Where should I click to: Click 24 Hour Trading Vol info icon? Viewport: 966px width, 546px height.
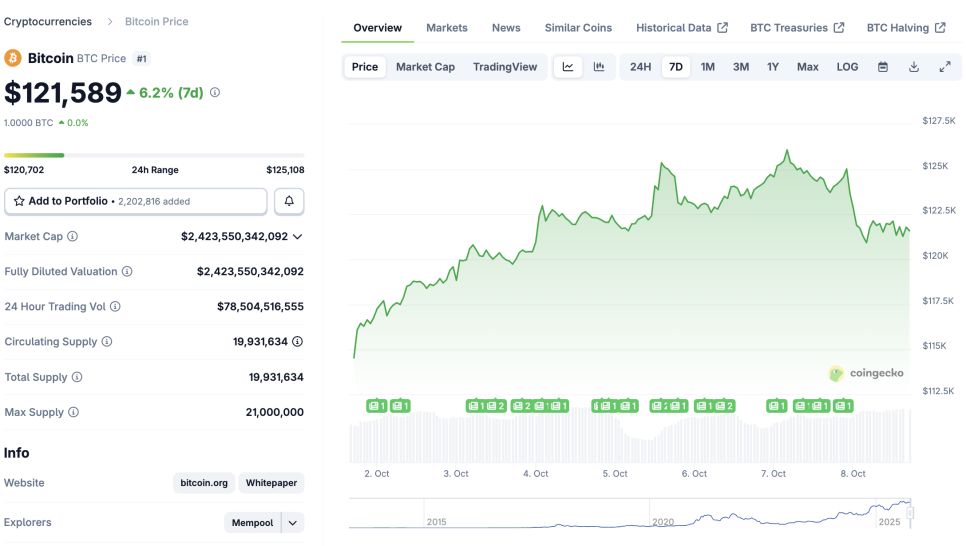(115, 307)
